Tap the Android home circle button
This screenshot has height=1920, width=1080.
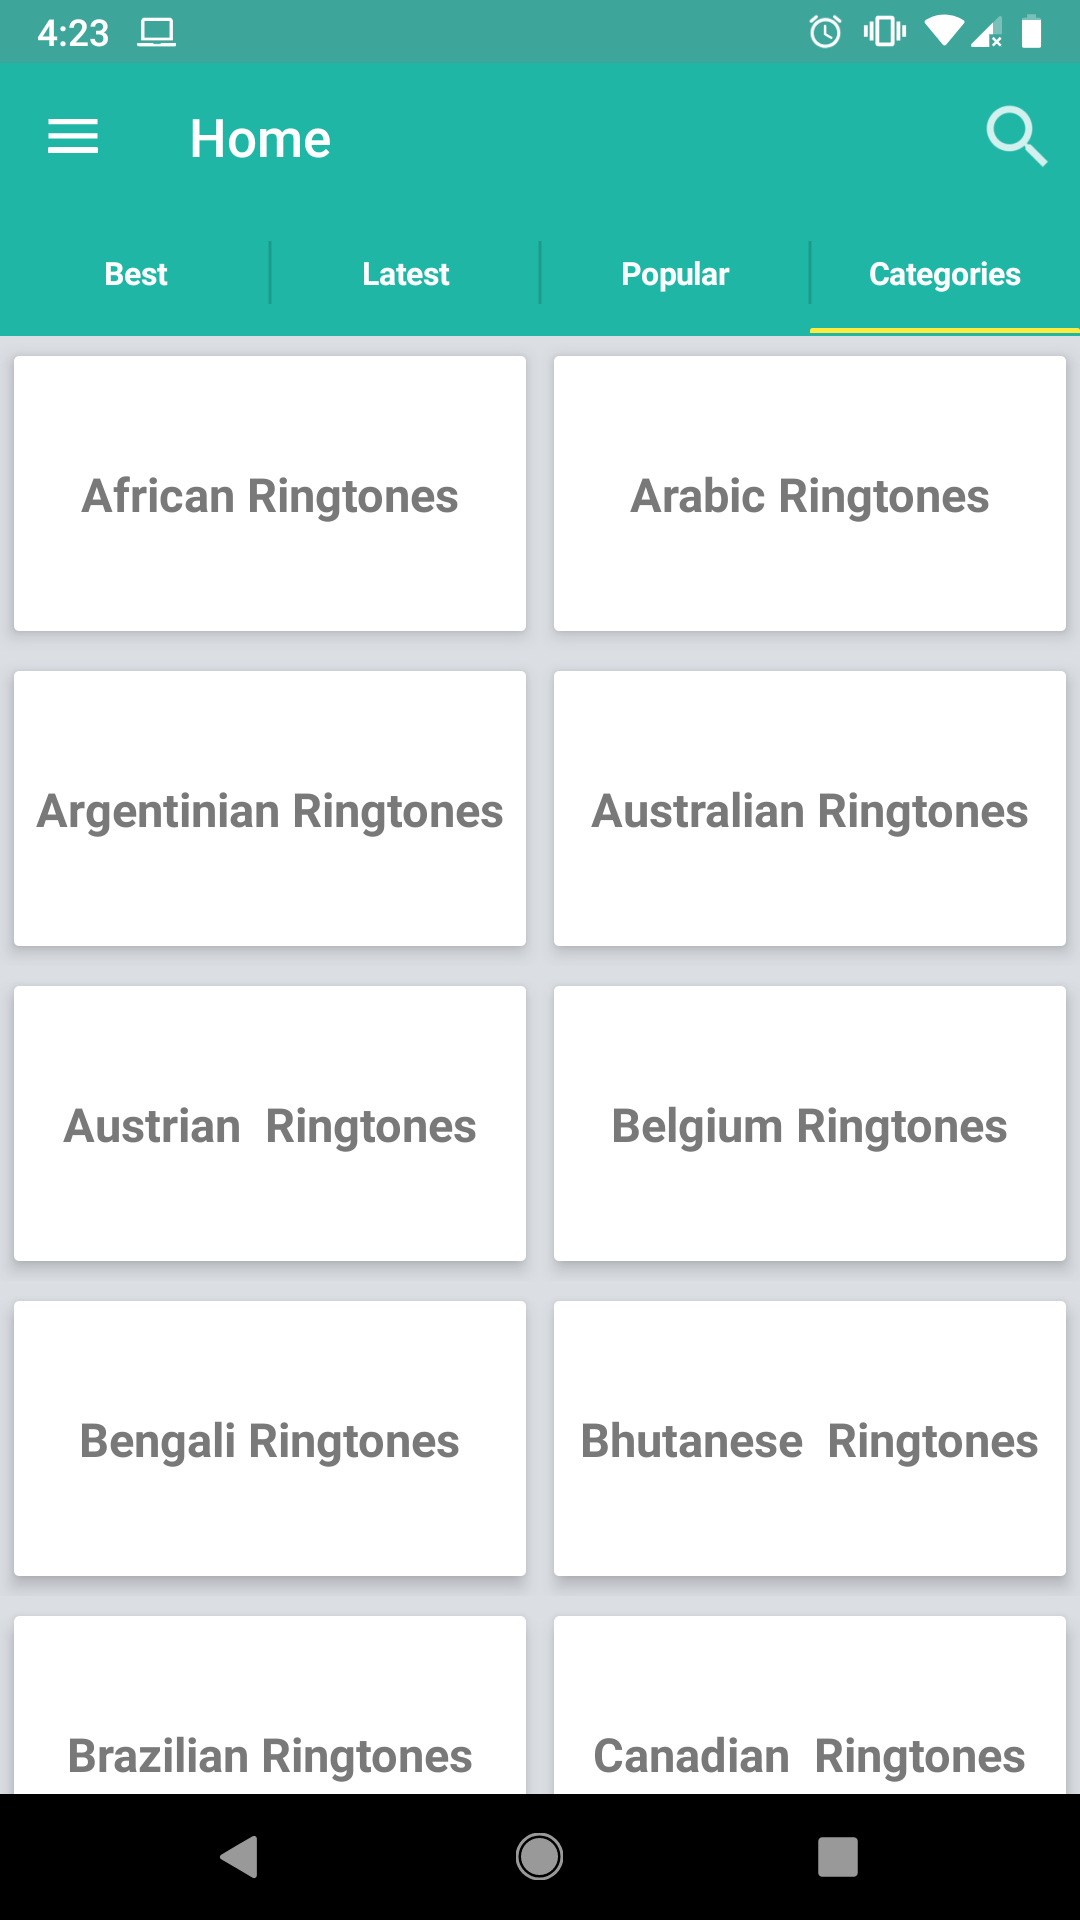click(540, 1857)
